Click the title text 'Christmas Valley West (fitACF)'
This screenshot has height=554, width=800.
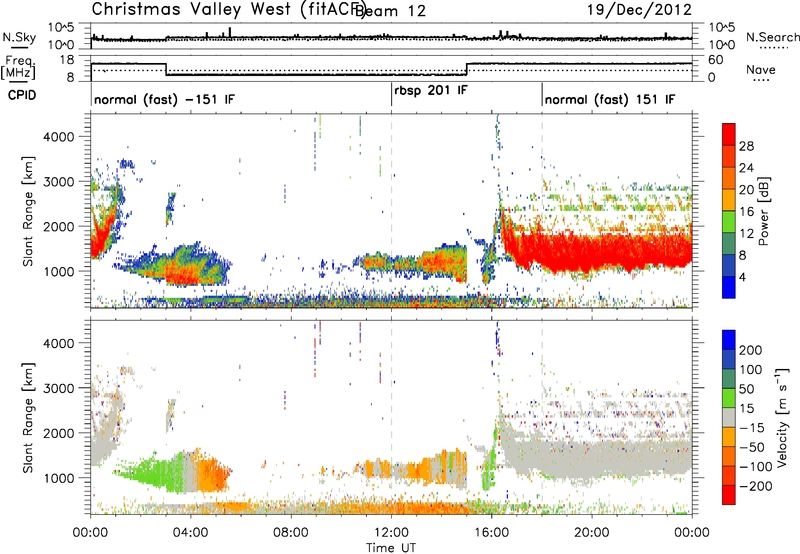(229, 10)
